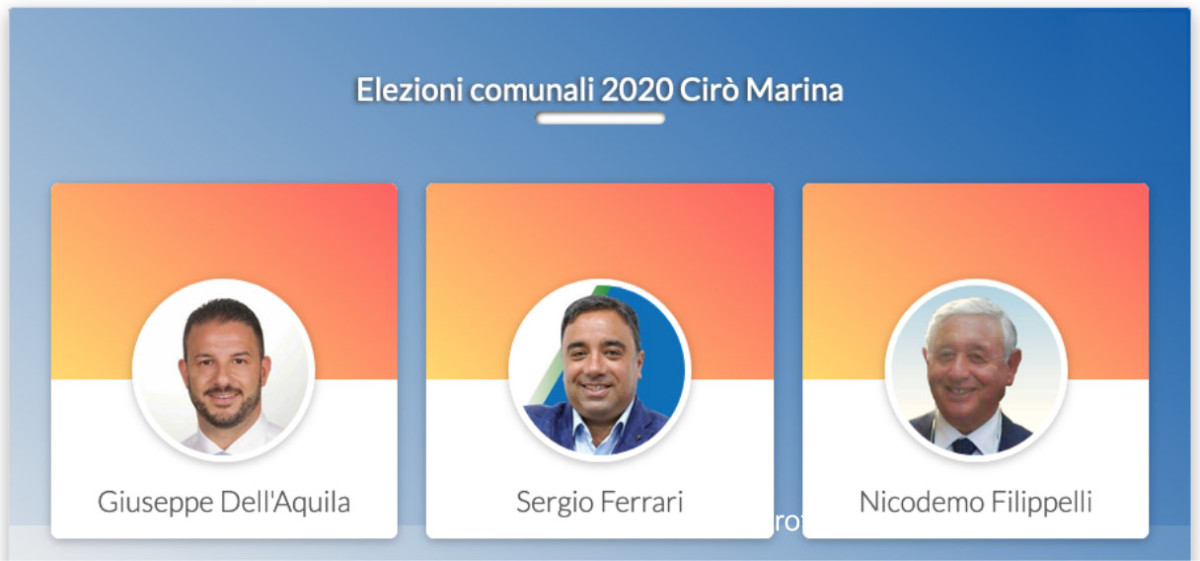The height and width of the screenshot is (561, 1200).
Task: Select Nicodemo Filippelli's circular profile photo
Action: tap(975, 370)
